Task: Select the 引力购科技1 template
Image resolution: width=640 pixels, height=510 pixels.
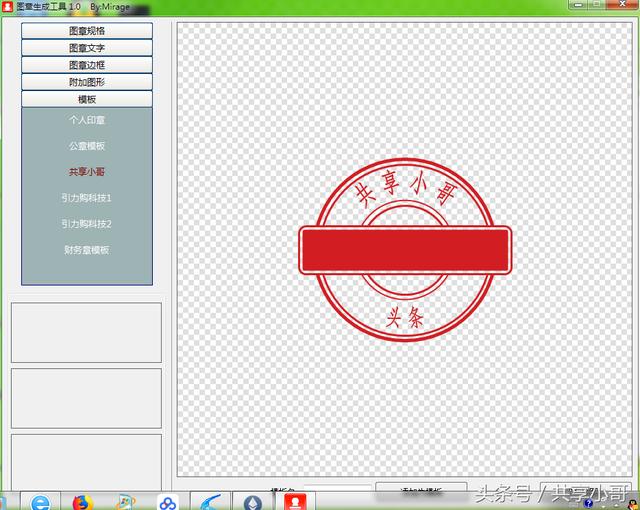Action: point(87,198)
